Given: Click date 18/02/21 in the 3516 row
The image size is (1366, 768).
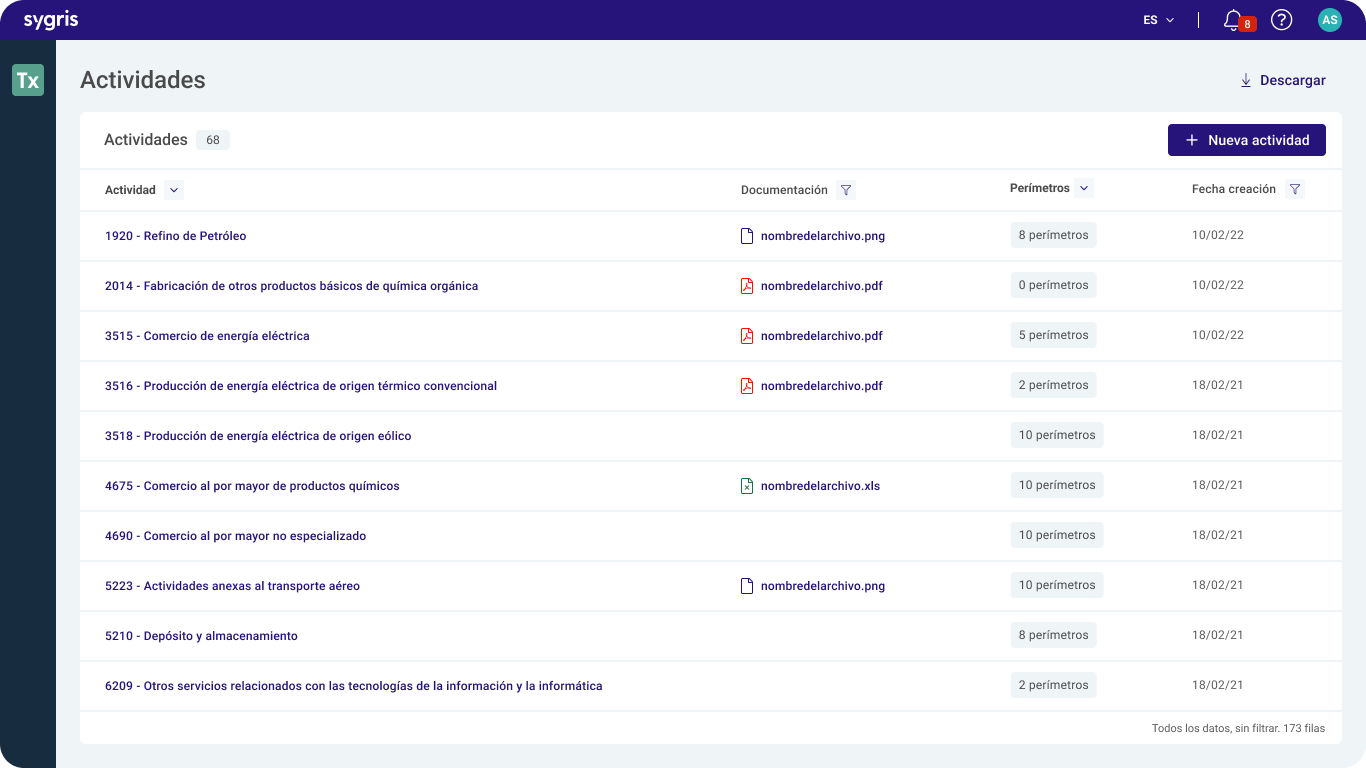Looking at the screenshot, I should 1218,385.
